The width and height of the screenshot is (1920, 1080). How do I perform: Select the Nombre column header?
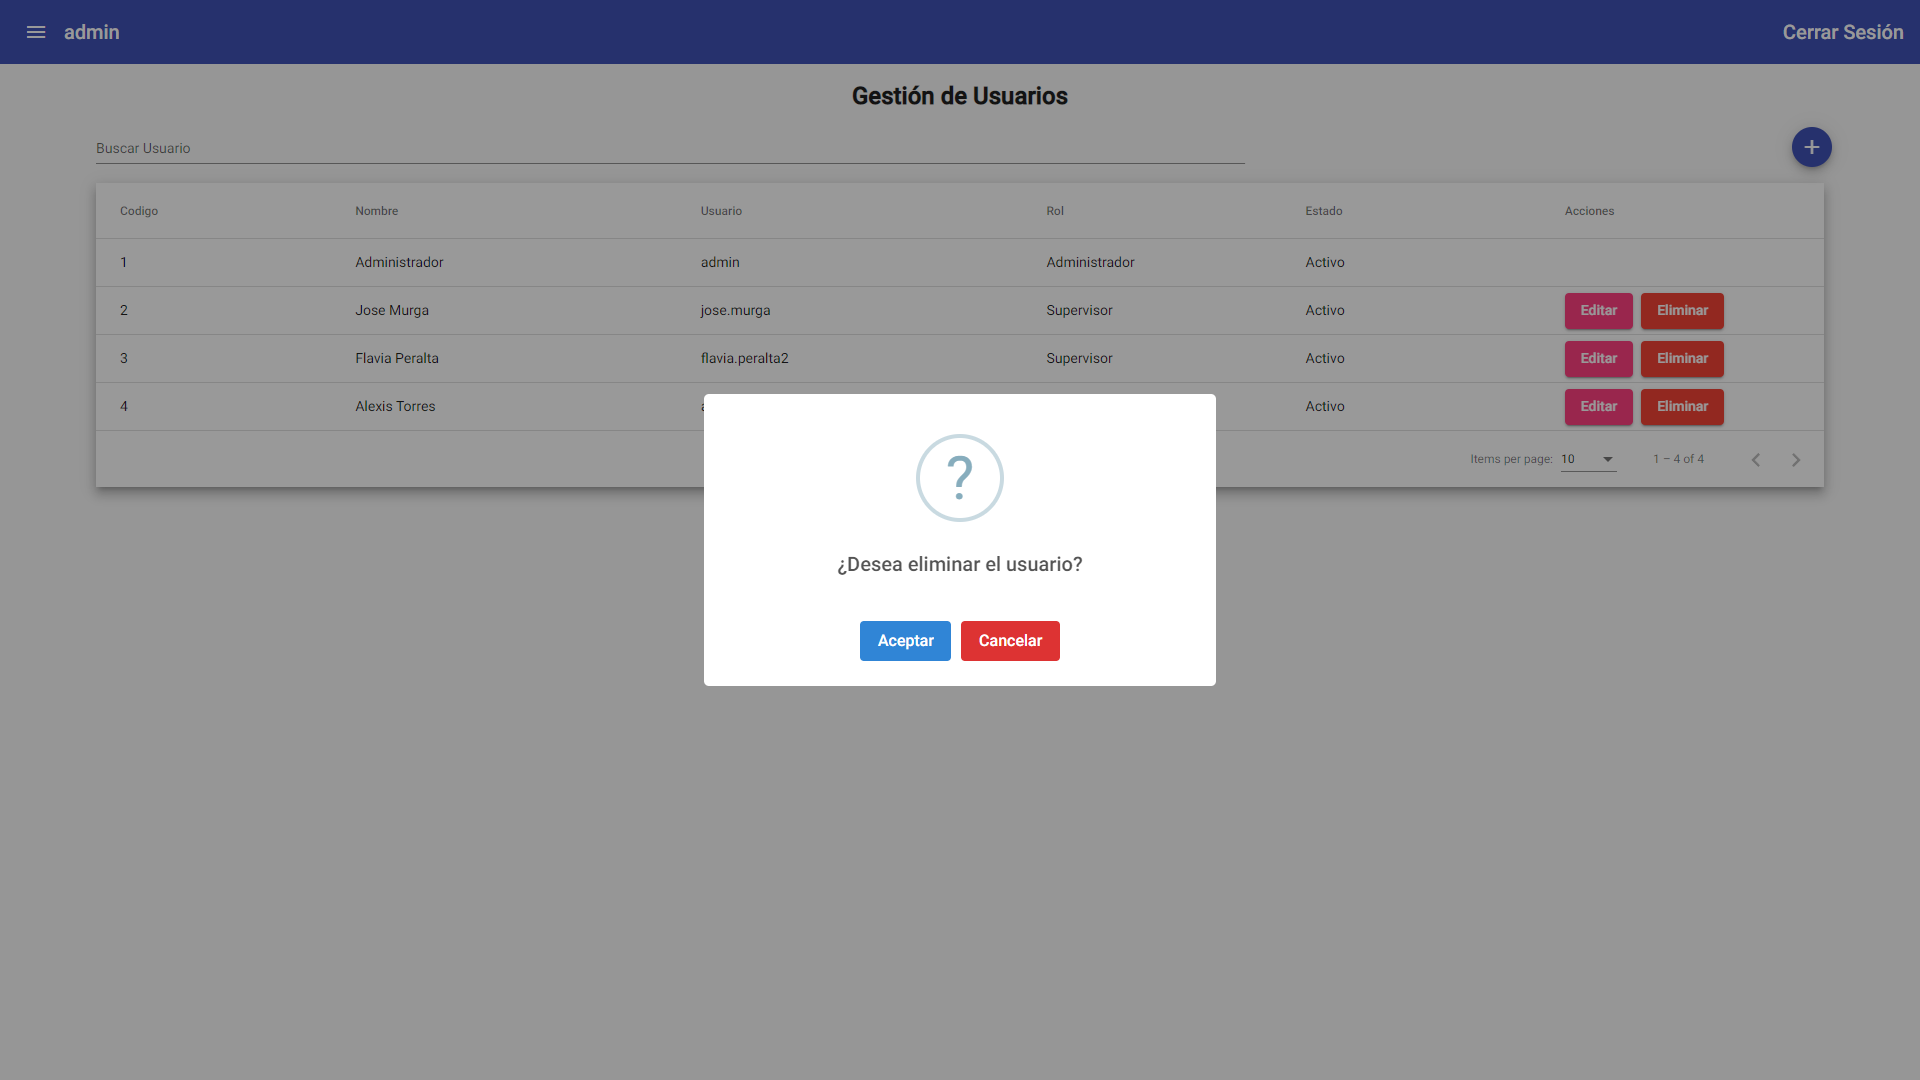click(x=377, y=211)
